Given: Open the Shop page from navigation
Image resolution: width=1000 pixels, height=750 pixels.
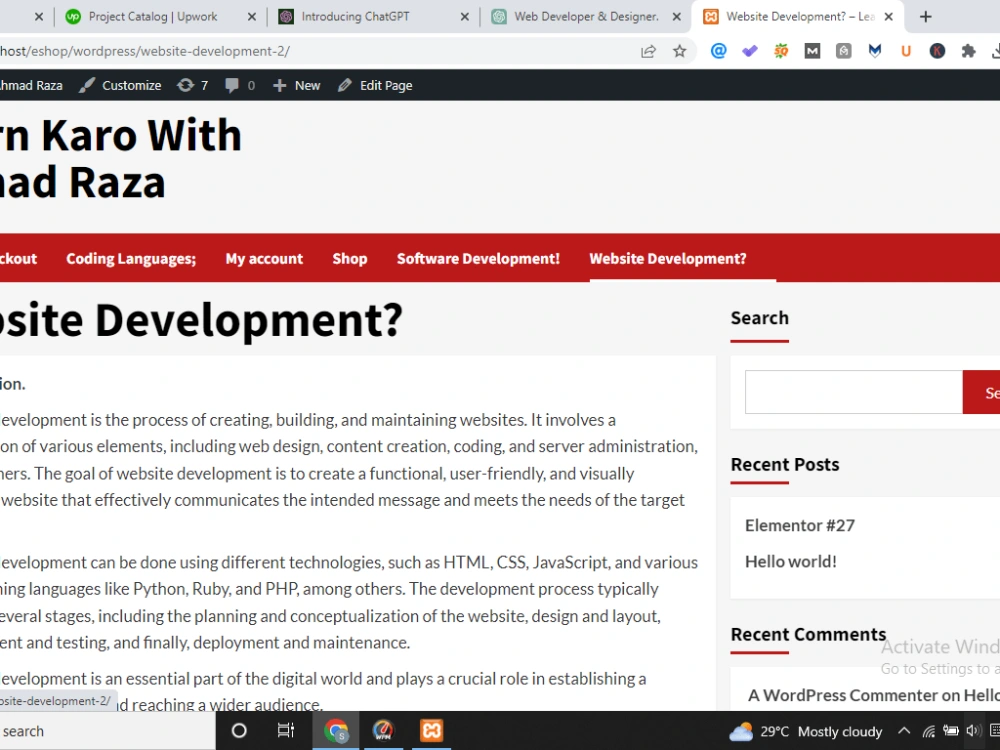Looking at the screenshot, I should (x=349, y=258).
